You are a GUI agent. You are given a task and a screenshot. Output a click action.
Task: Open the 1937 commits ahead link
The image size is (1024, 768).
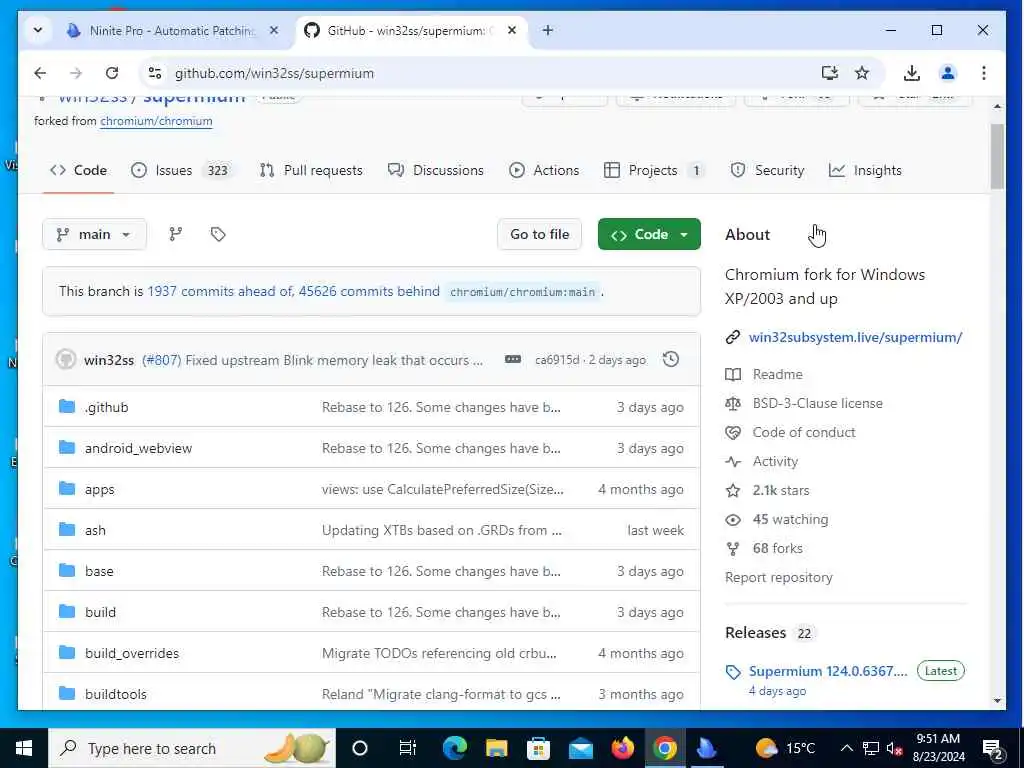(221, 291)
